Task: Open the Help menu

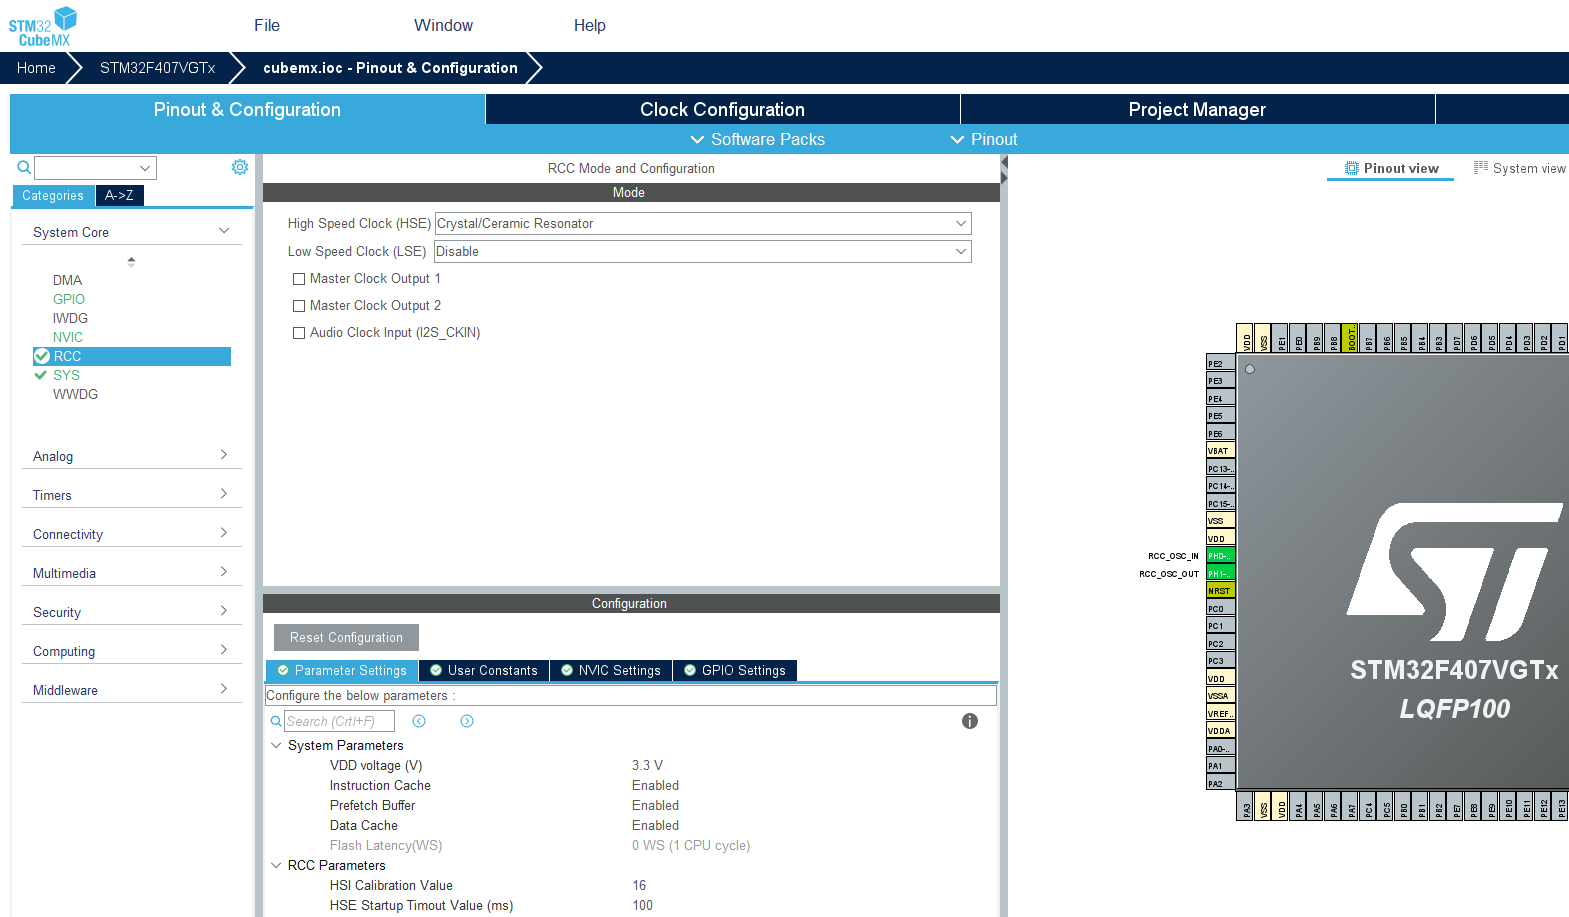Action: 590,25
